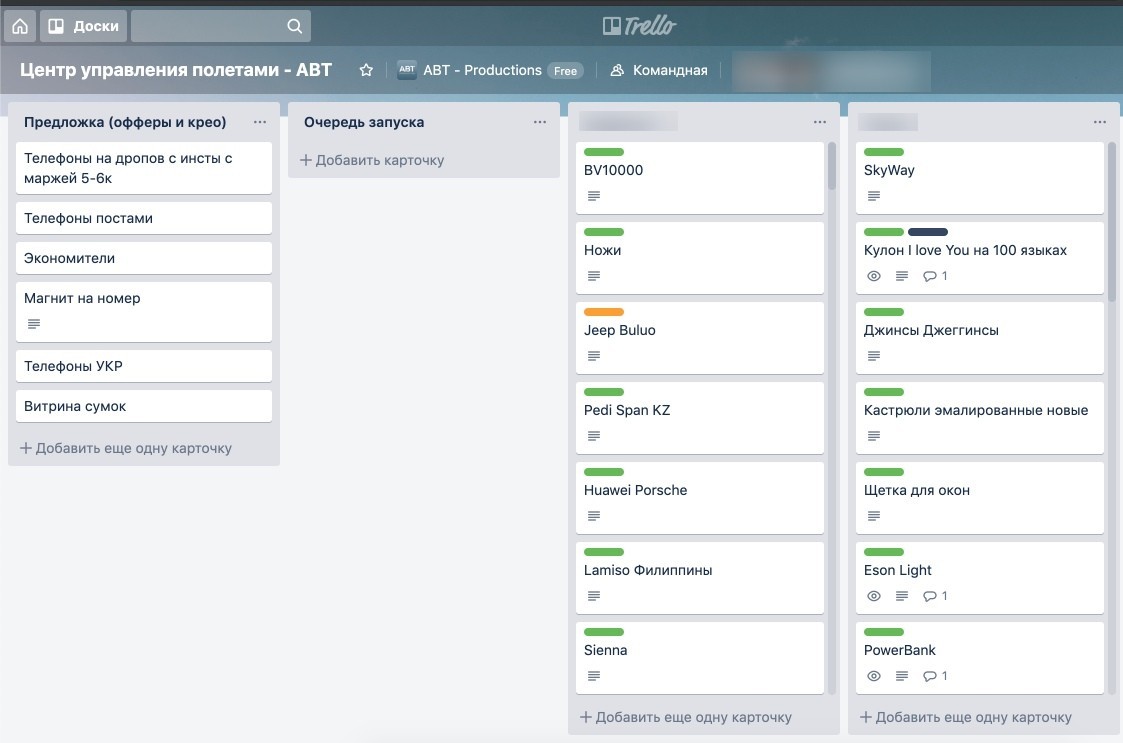1123x743 pixels.
Task: Open the Экономители card
Action: pos(144,258)
